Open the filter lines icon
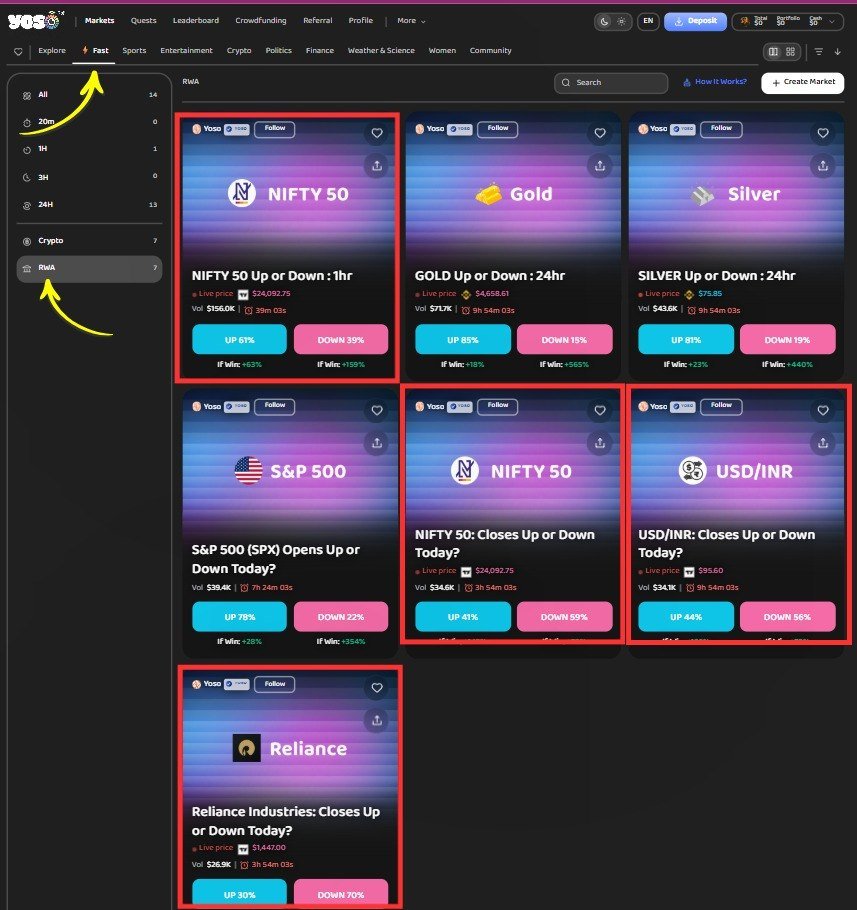This screenshot has width=857, height=910. coord(819,52)
